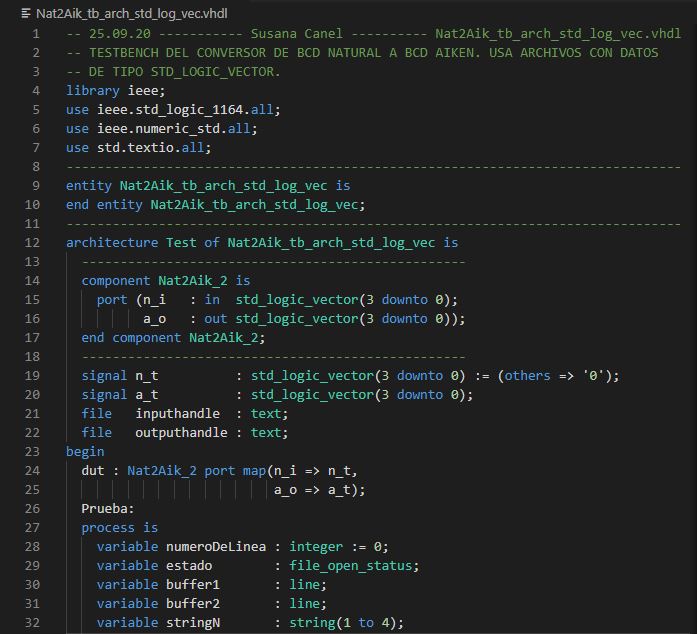Click 'Test' architecture name on line 12

pos(188,242)
